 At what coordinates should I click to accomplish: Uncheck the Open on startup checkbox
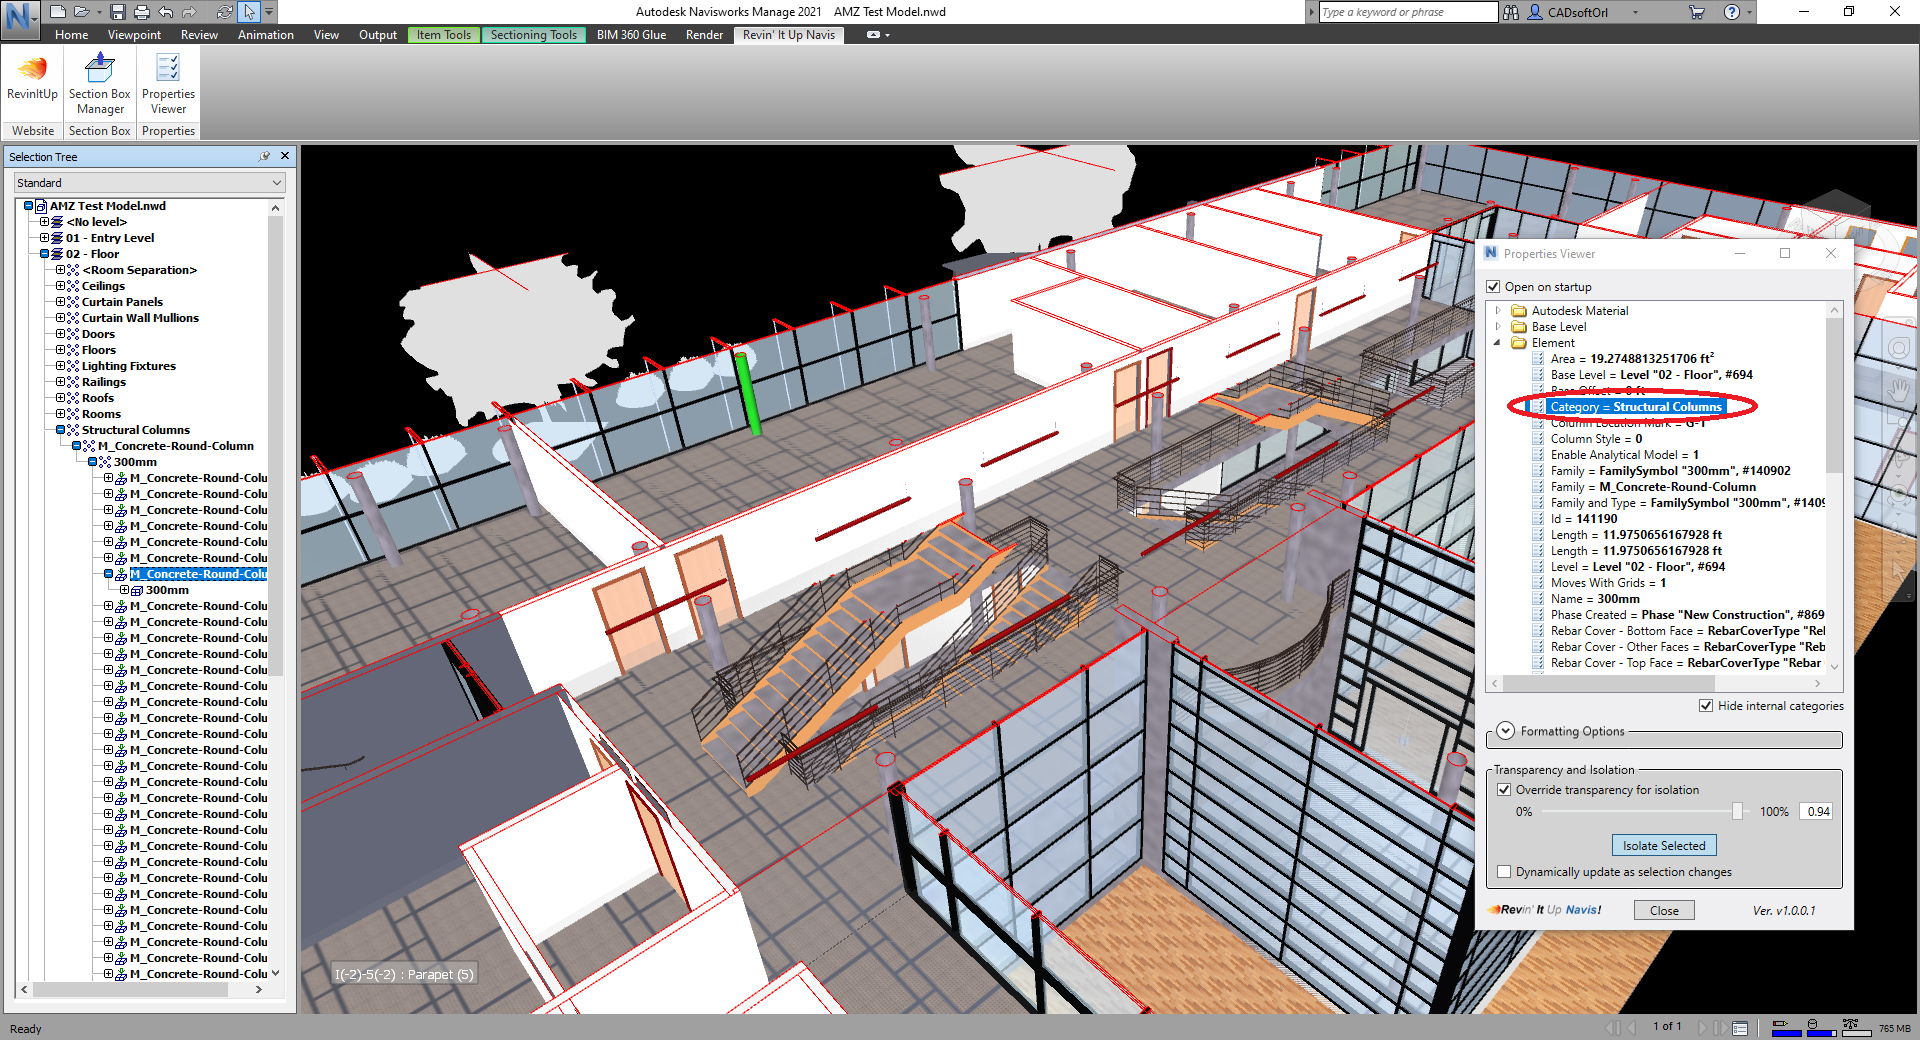click(x=1493, y=287)
